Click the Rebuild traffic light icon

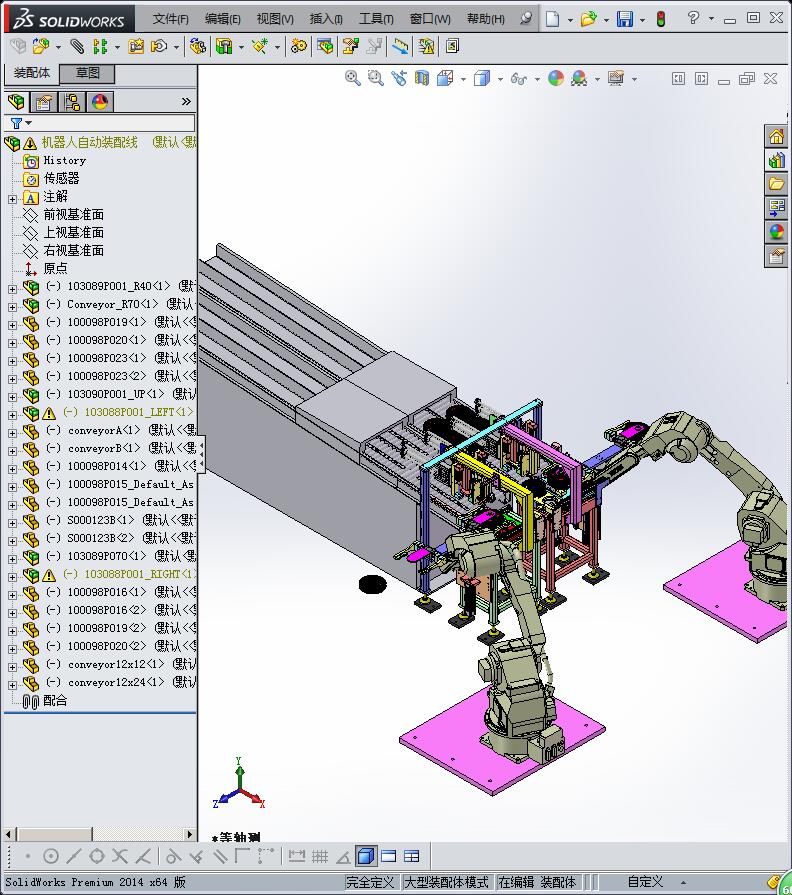[x=661, y=19]
